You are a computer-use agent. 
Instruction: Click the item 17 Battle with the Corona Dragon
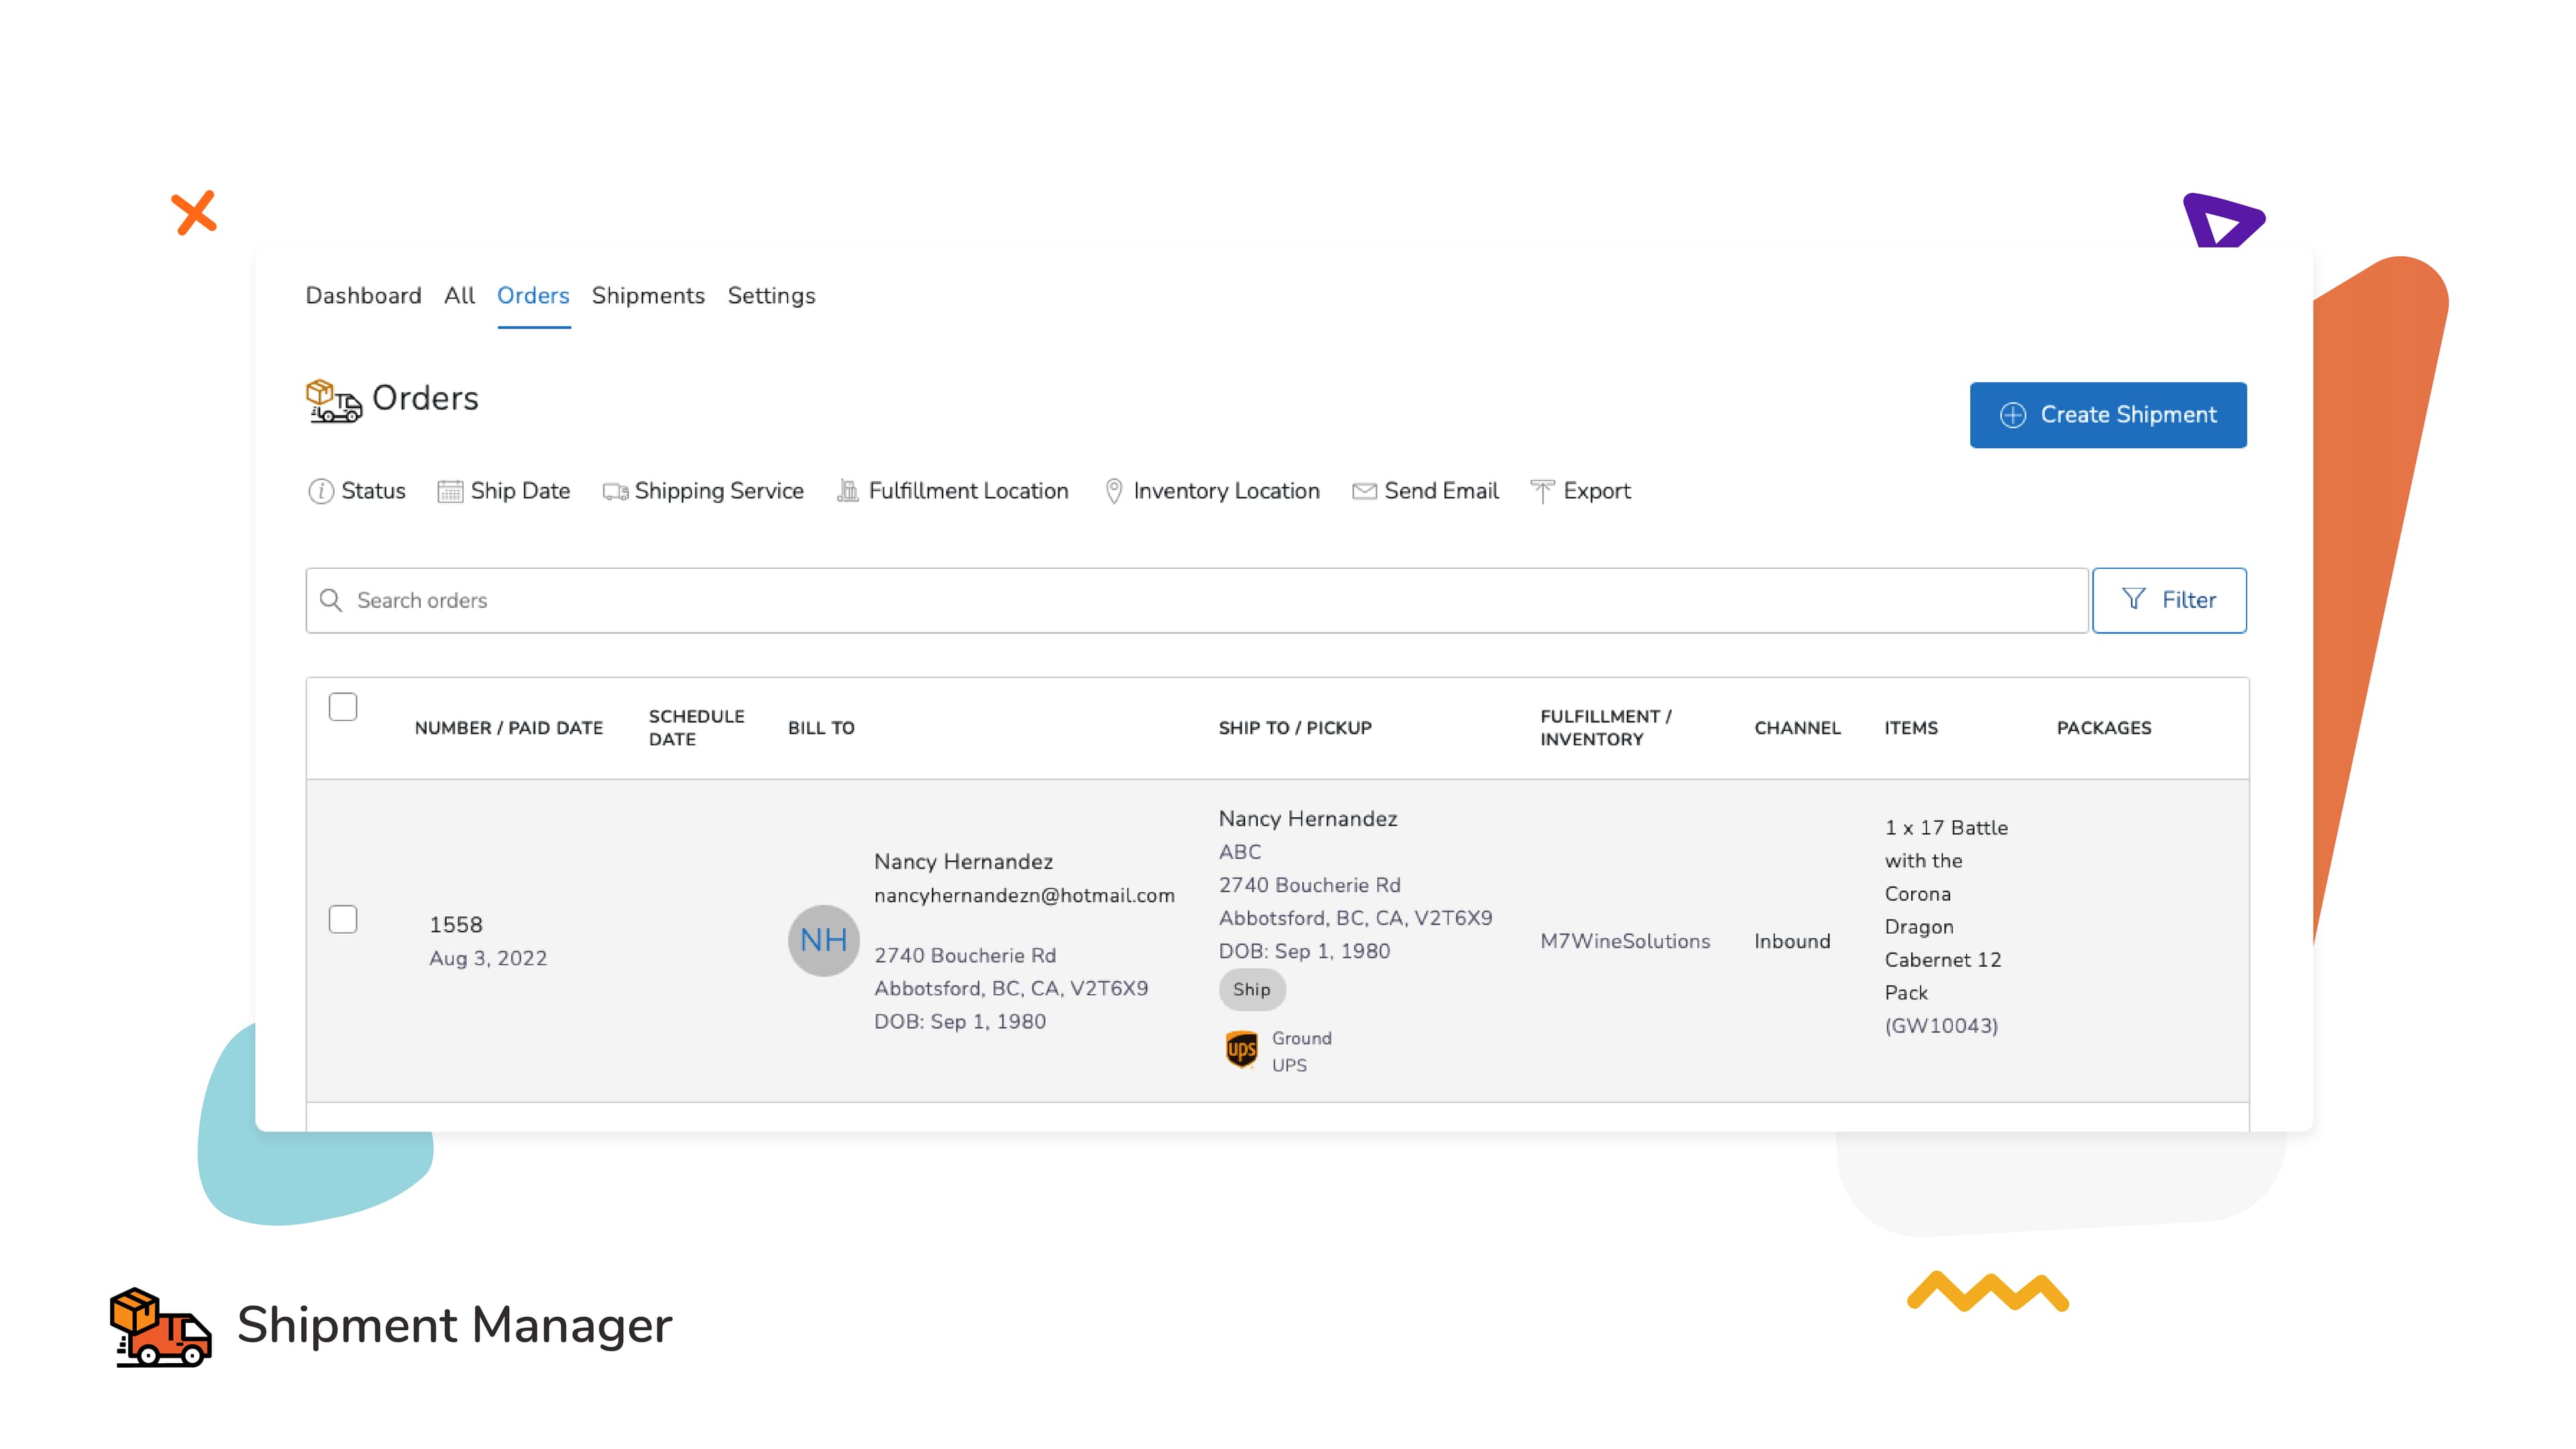pyautogui.click(x=1946, y=927)
